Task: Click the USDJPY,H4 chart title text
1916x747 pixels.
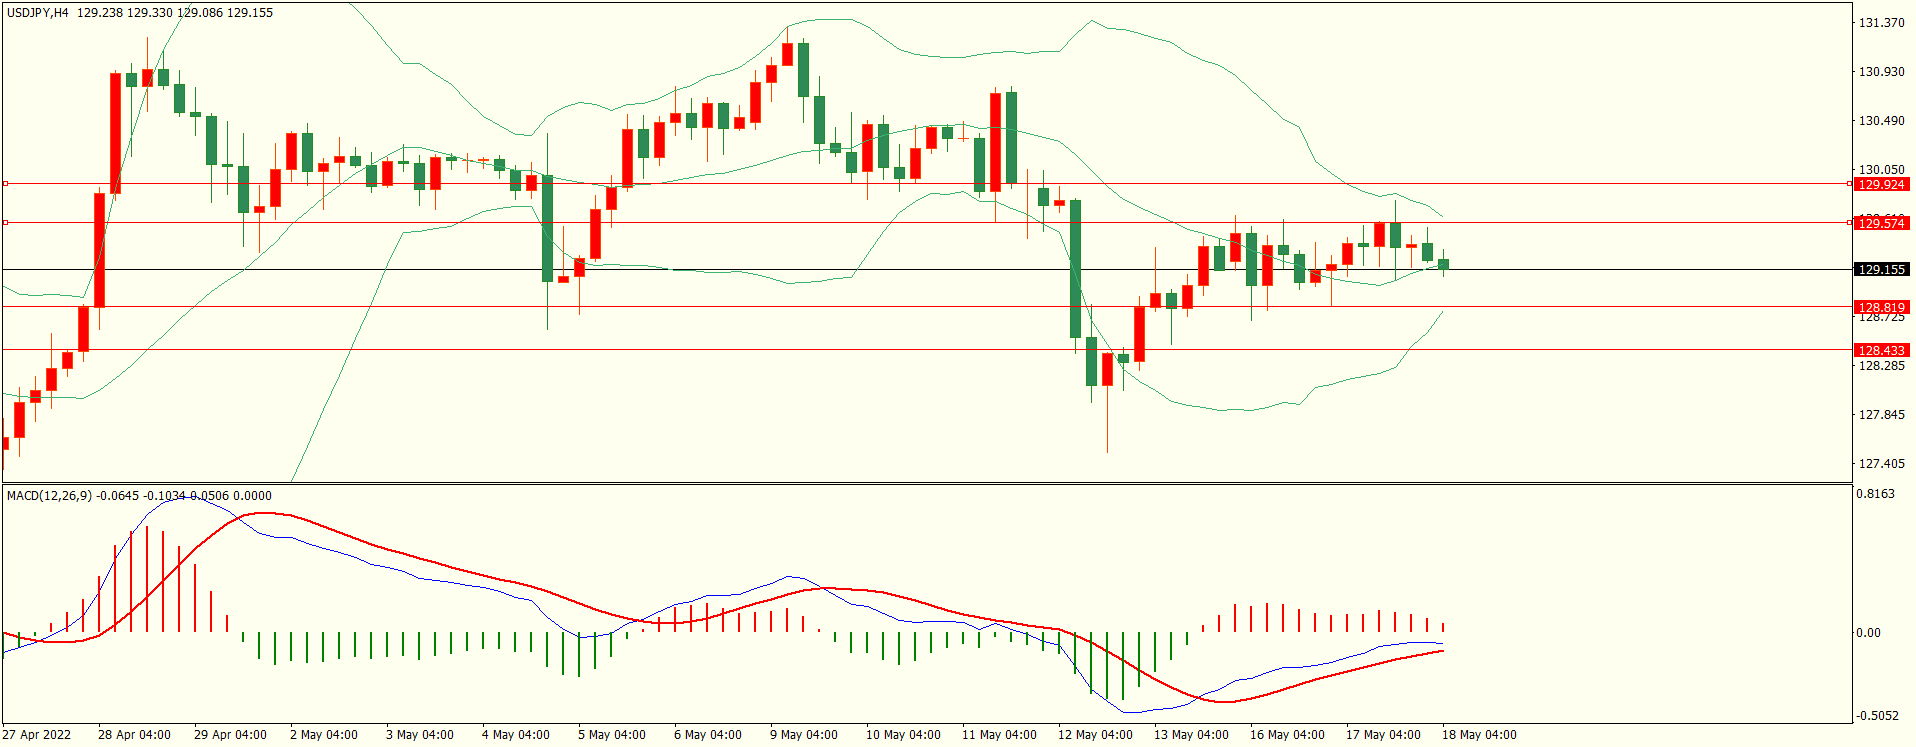Action: pos(38,13)
